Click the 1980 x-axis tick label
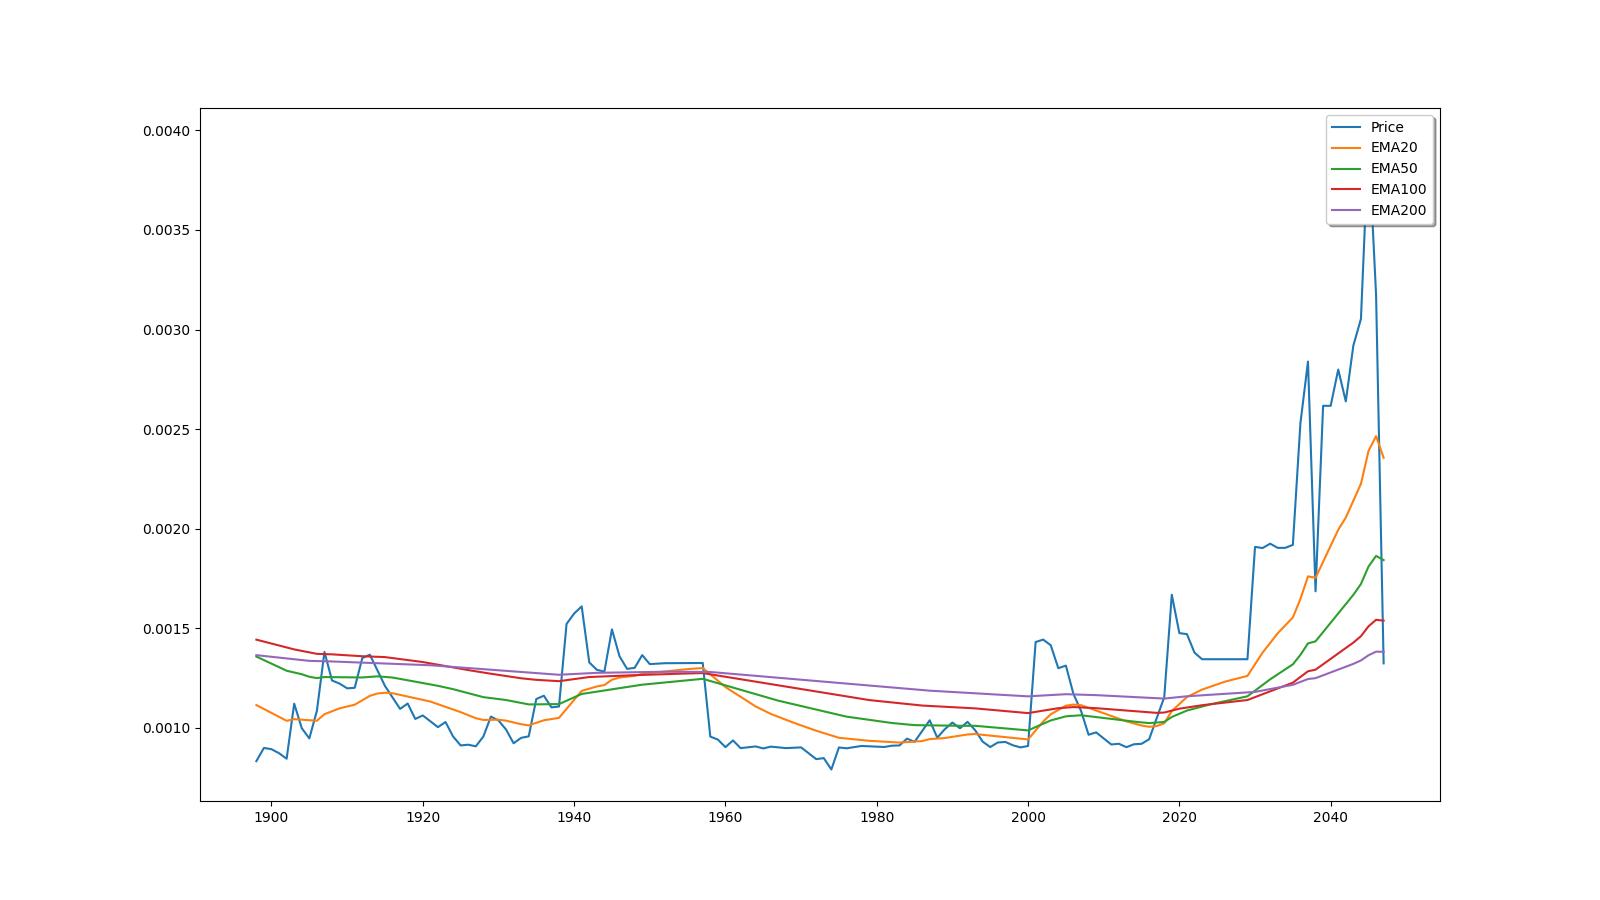This screenshot has height=900, width=1600. (877, 817)
